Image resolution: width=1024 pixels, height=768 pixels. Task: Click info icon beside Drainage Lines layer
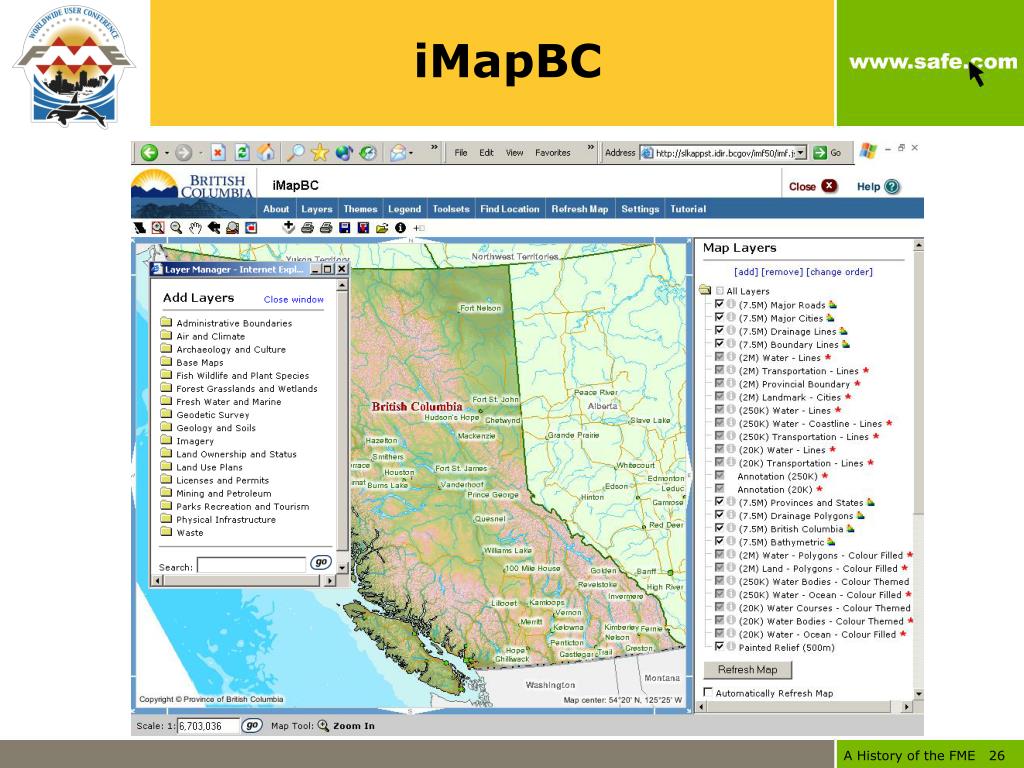coord(731,330)
